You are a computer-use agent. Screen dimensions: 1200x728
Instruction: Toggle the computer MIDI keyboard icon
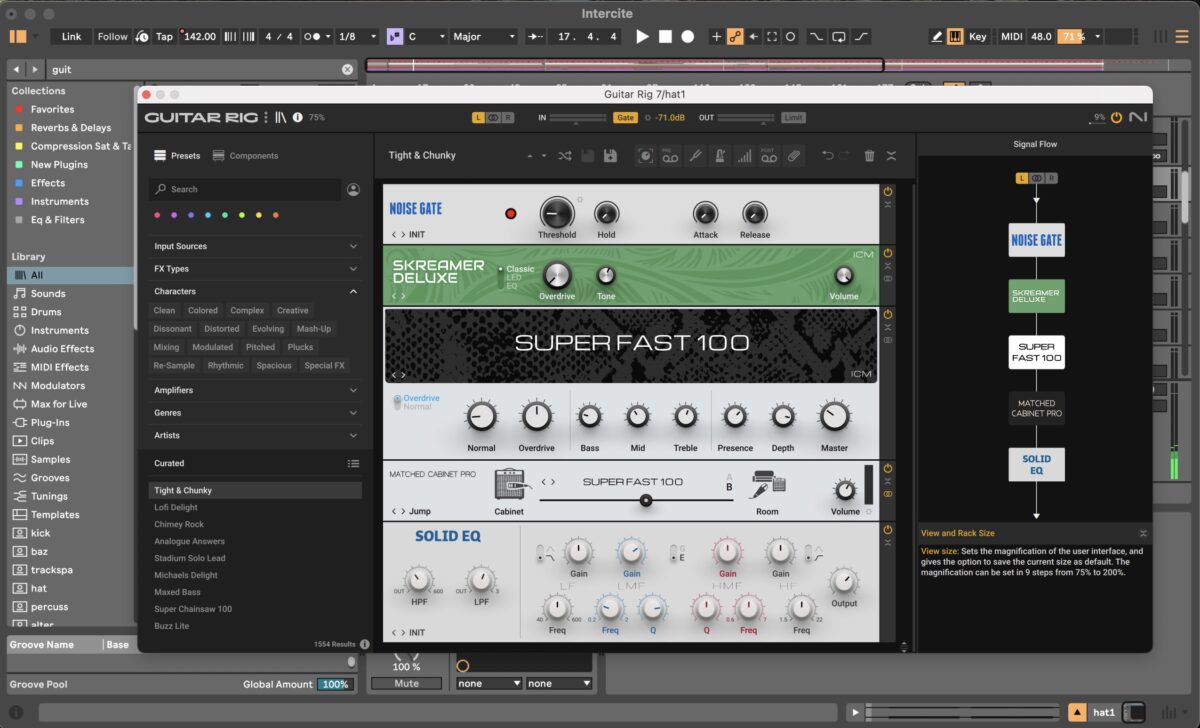(955, 36)
